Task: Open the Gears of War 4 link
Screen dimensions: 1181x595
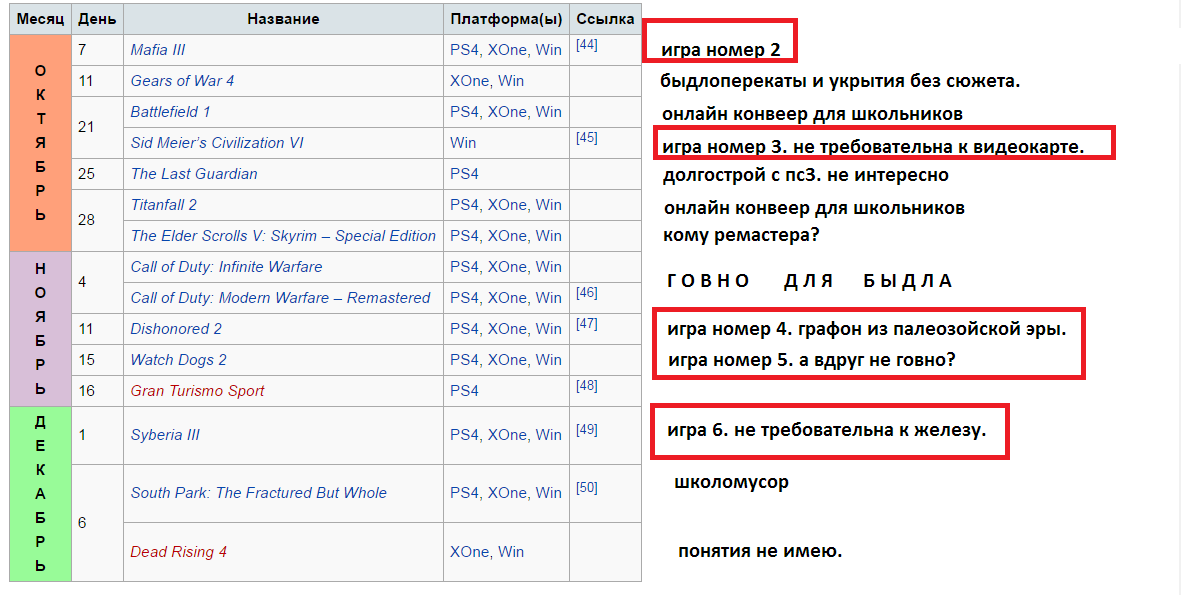Action: (182, 81)
